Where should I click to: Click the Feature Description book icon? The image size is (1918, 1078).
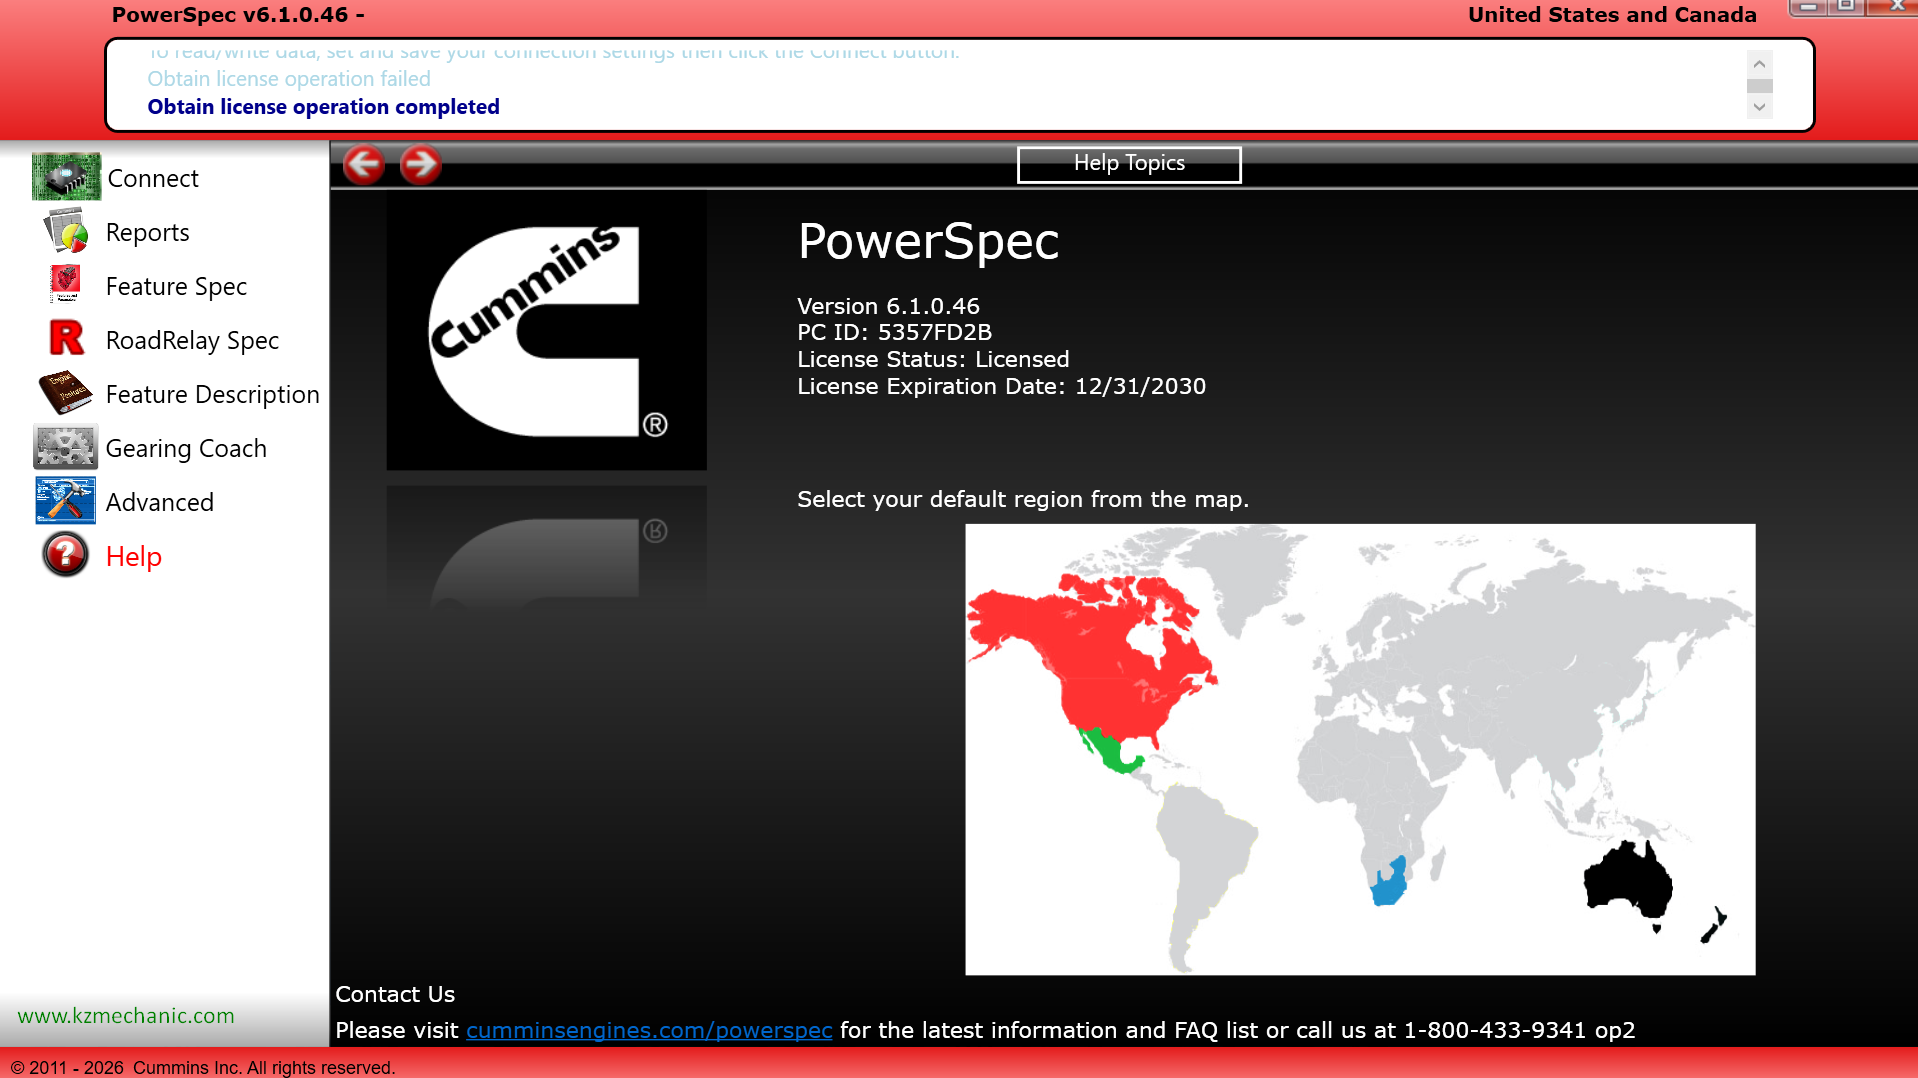click(x=66, y=393)
